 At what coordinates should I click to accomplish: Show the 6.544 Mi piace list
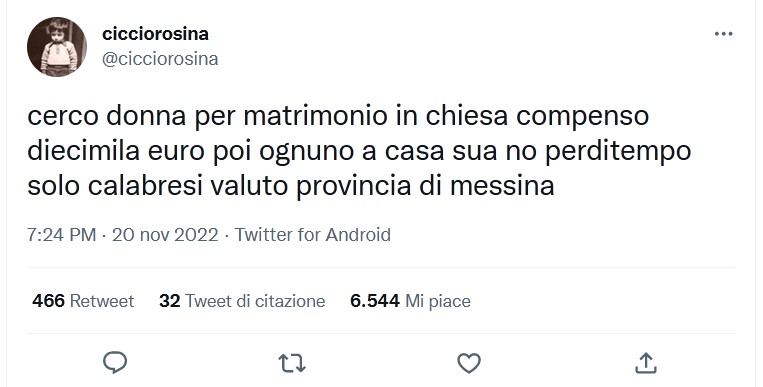pos(410,301)
